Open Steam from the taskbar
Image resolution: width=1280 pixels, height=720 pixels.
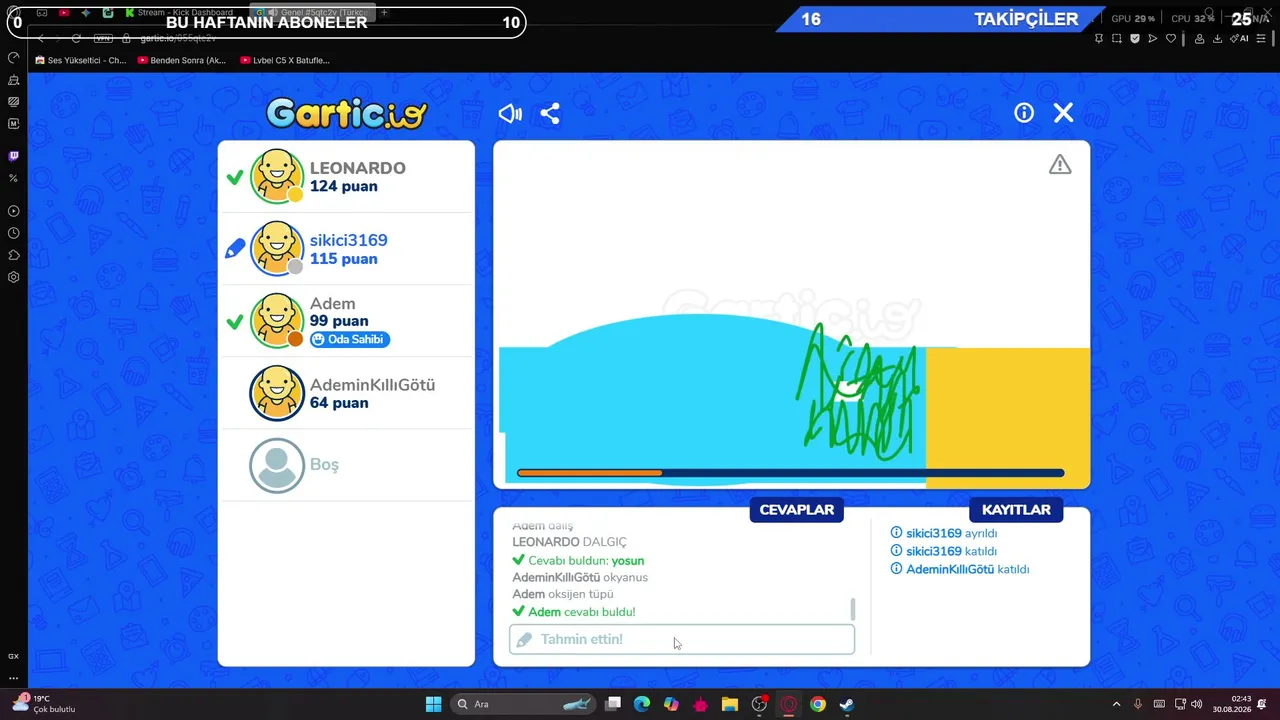tap(847, 704)
